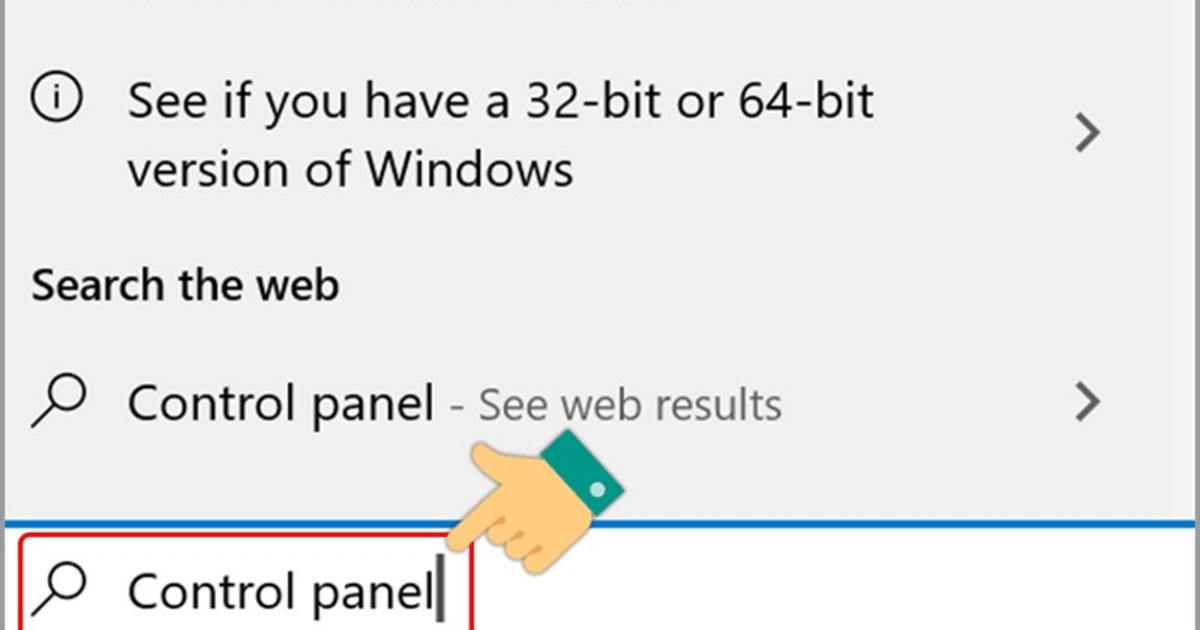Click the info icon beside the Windows version suggestion

pos(57,97)
